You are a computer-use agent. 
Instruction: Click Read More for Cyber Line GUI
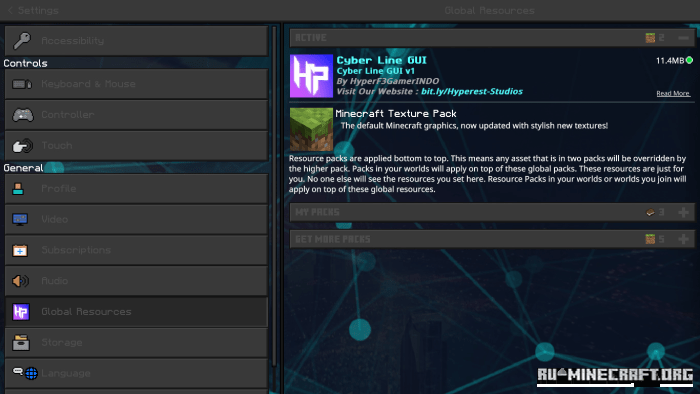[673, 93]
